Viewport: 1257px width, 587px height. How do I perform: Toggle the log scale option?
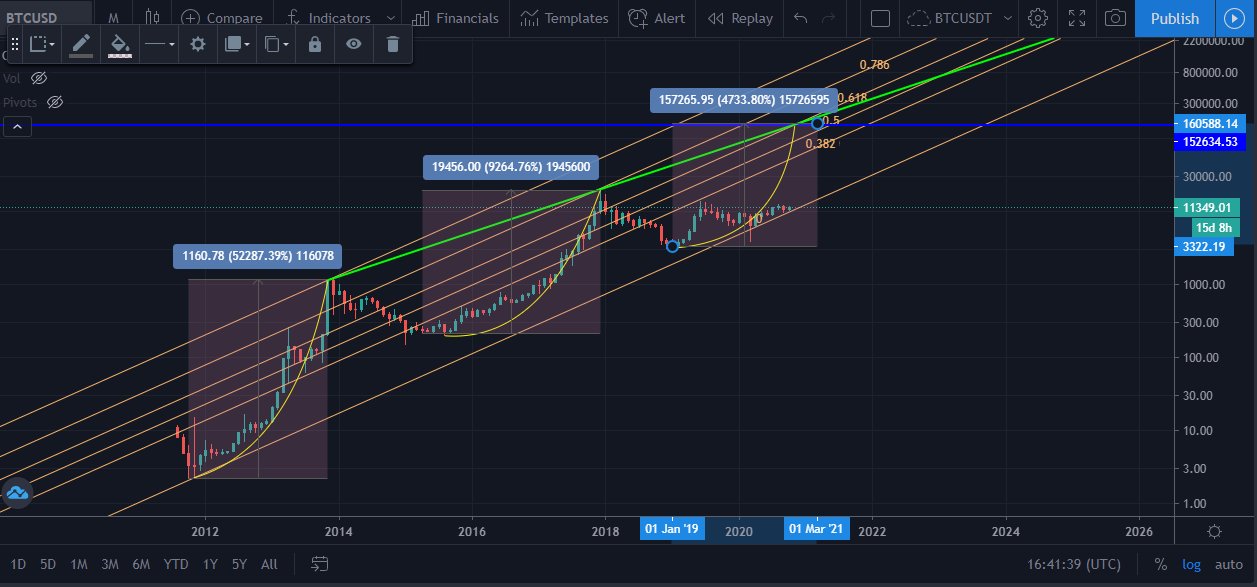click(x=1192, y=564)
